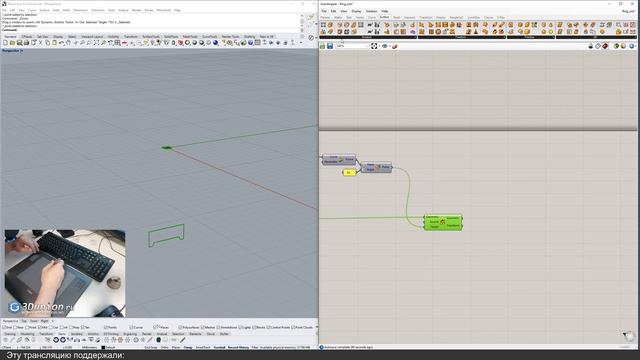Open the Grasshopper Solution menu
Viewport: 640px width, 360px height.
[x=371, y=11]
